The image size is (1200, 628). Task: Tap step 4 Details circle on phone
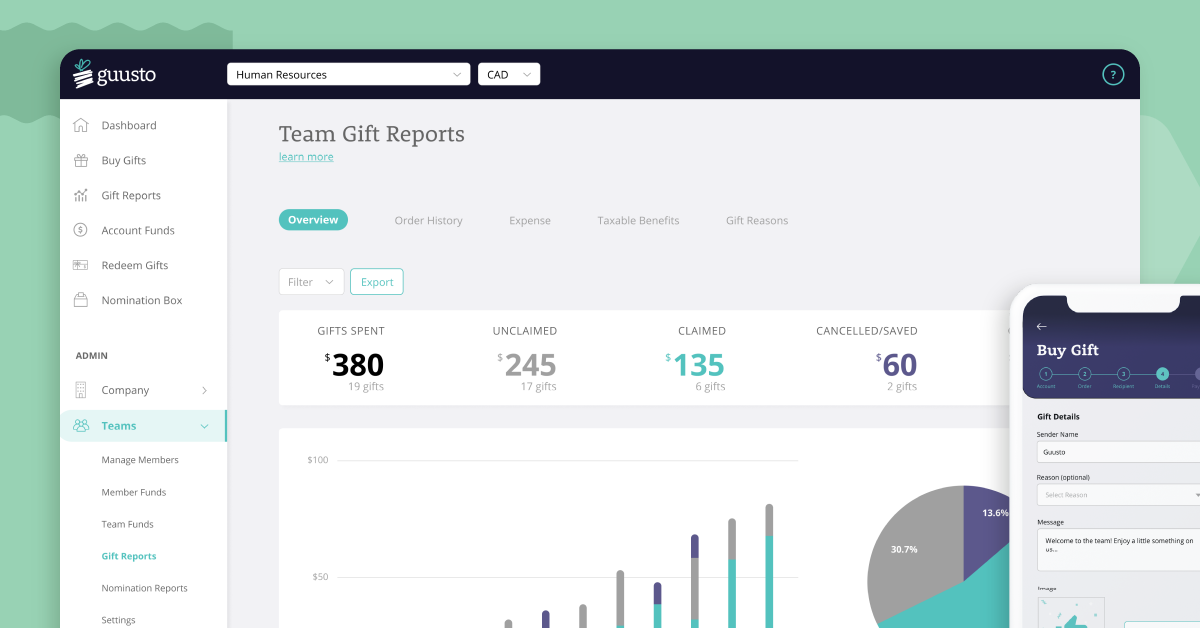pos(1162,374)
